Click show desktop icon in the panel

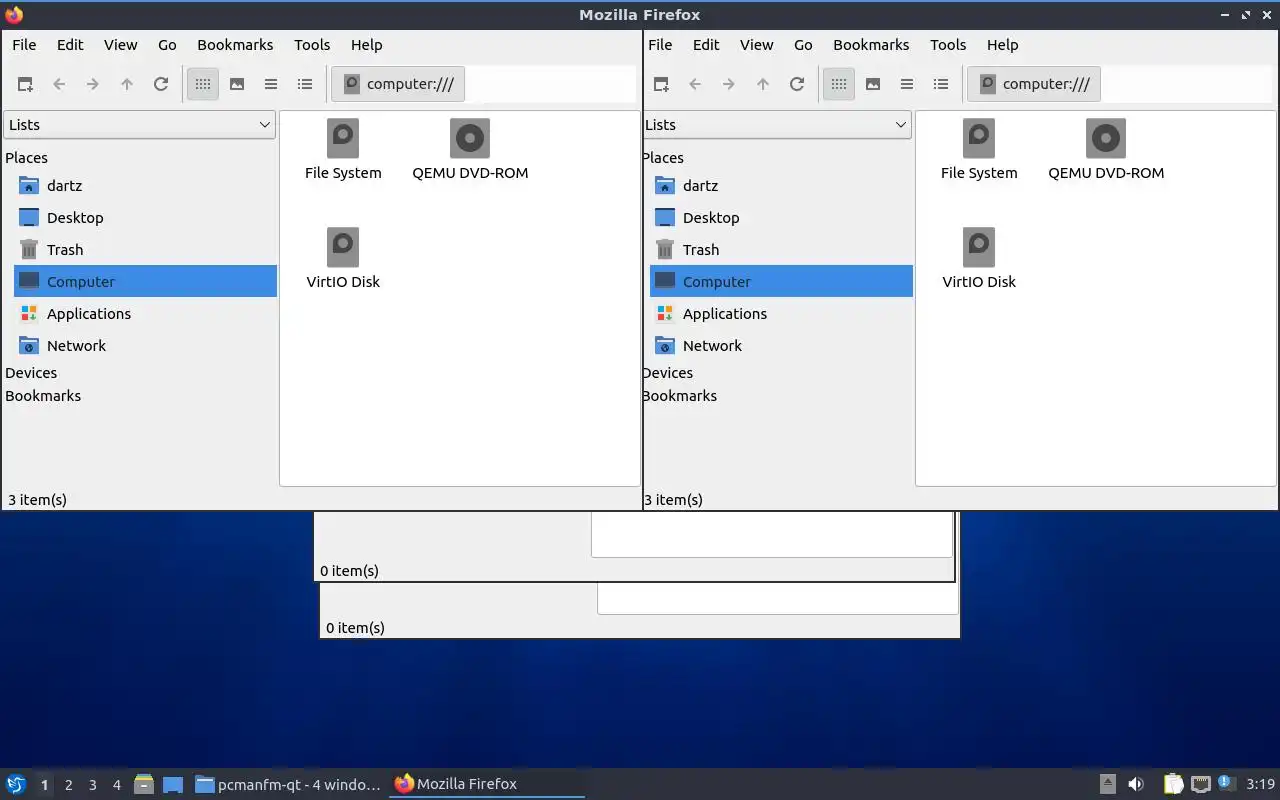(x=173, y=785)
